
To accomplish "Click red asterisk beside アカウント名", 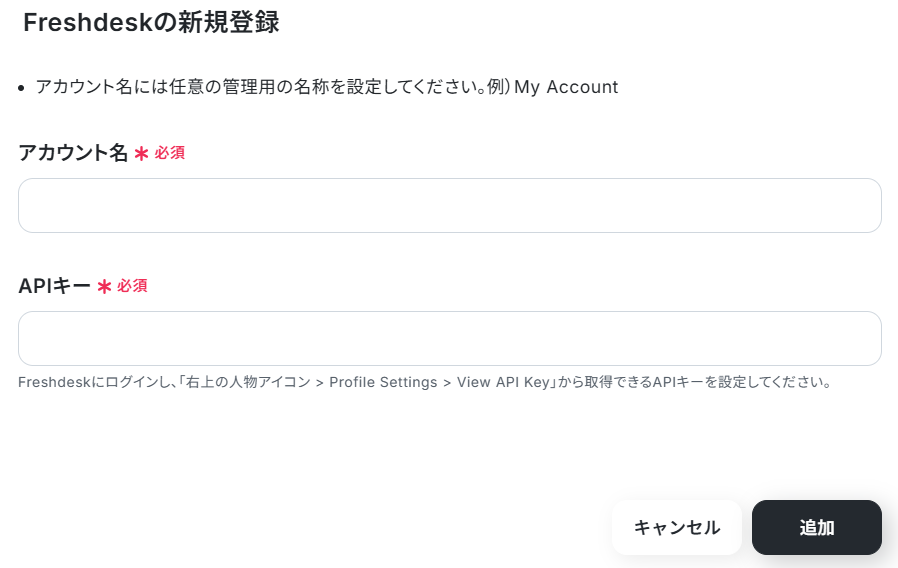I will (x=141, y=153).
